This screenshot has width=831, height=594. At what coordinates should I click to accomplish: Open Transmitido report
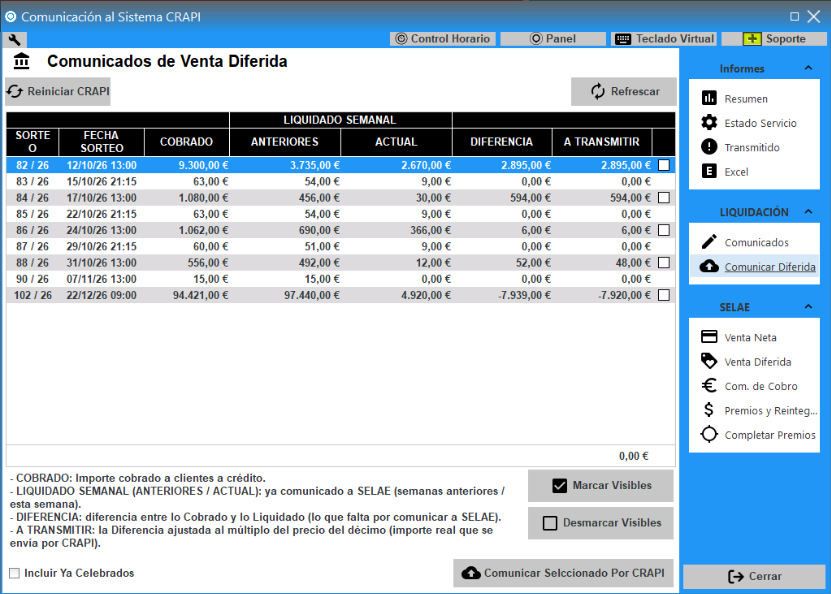coord(752,147)
